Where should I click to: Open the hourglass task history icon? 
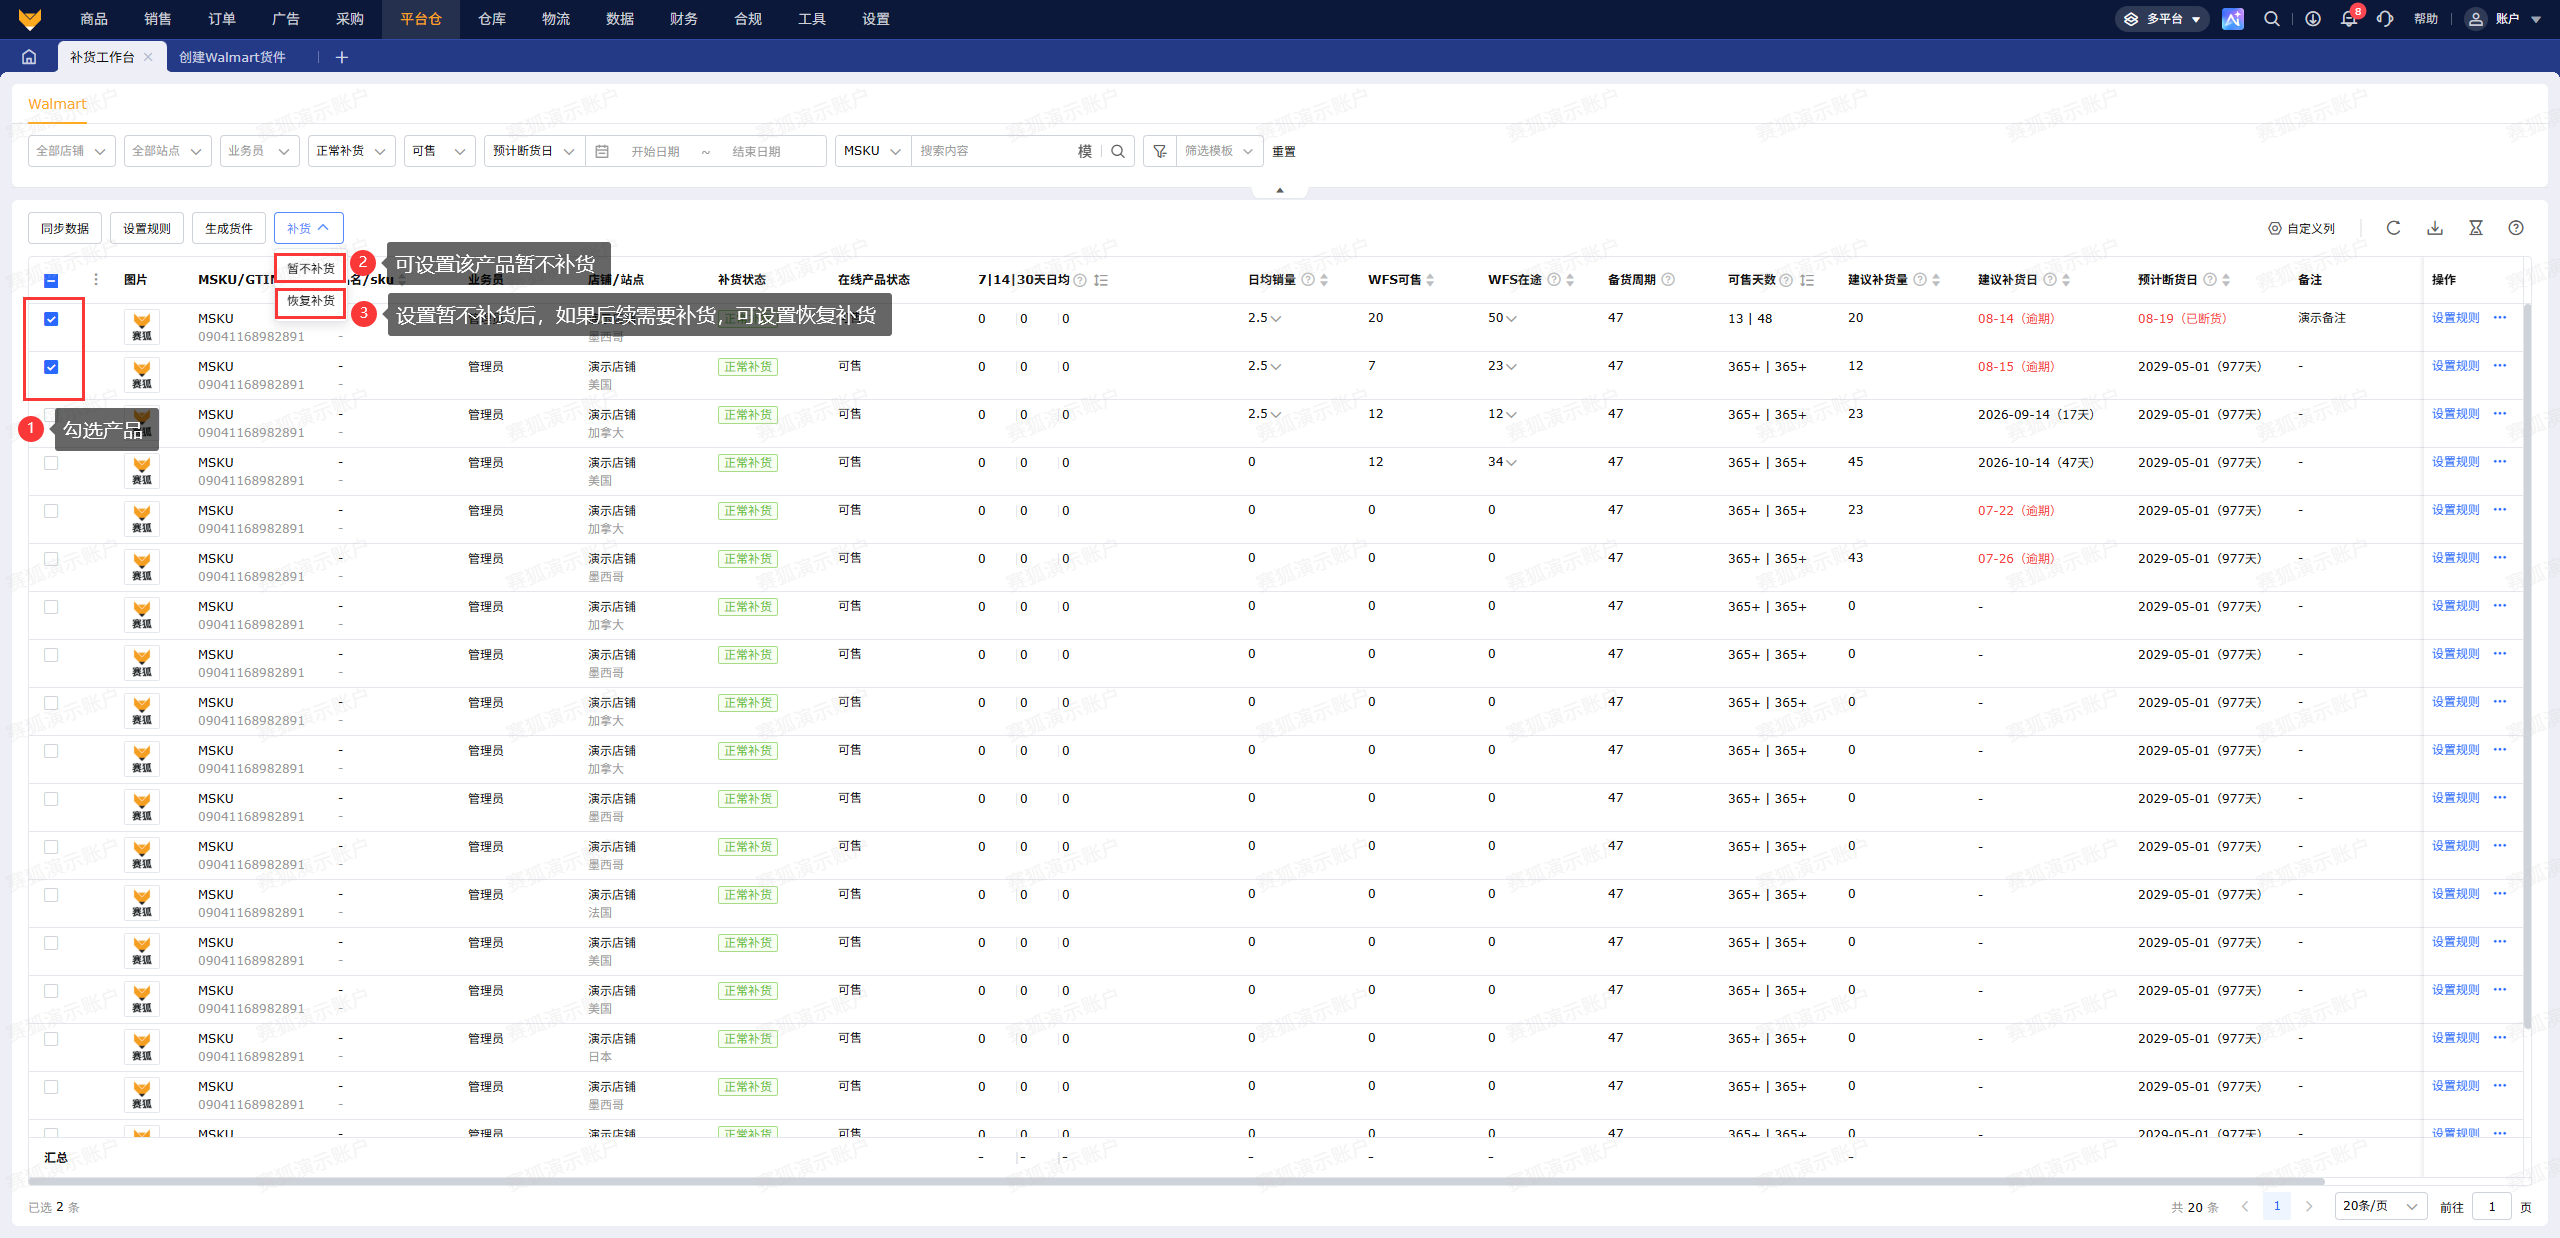(2476, 228)
